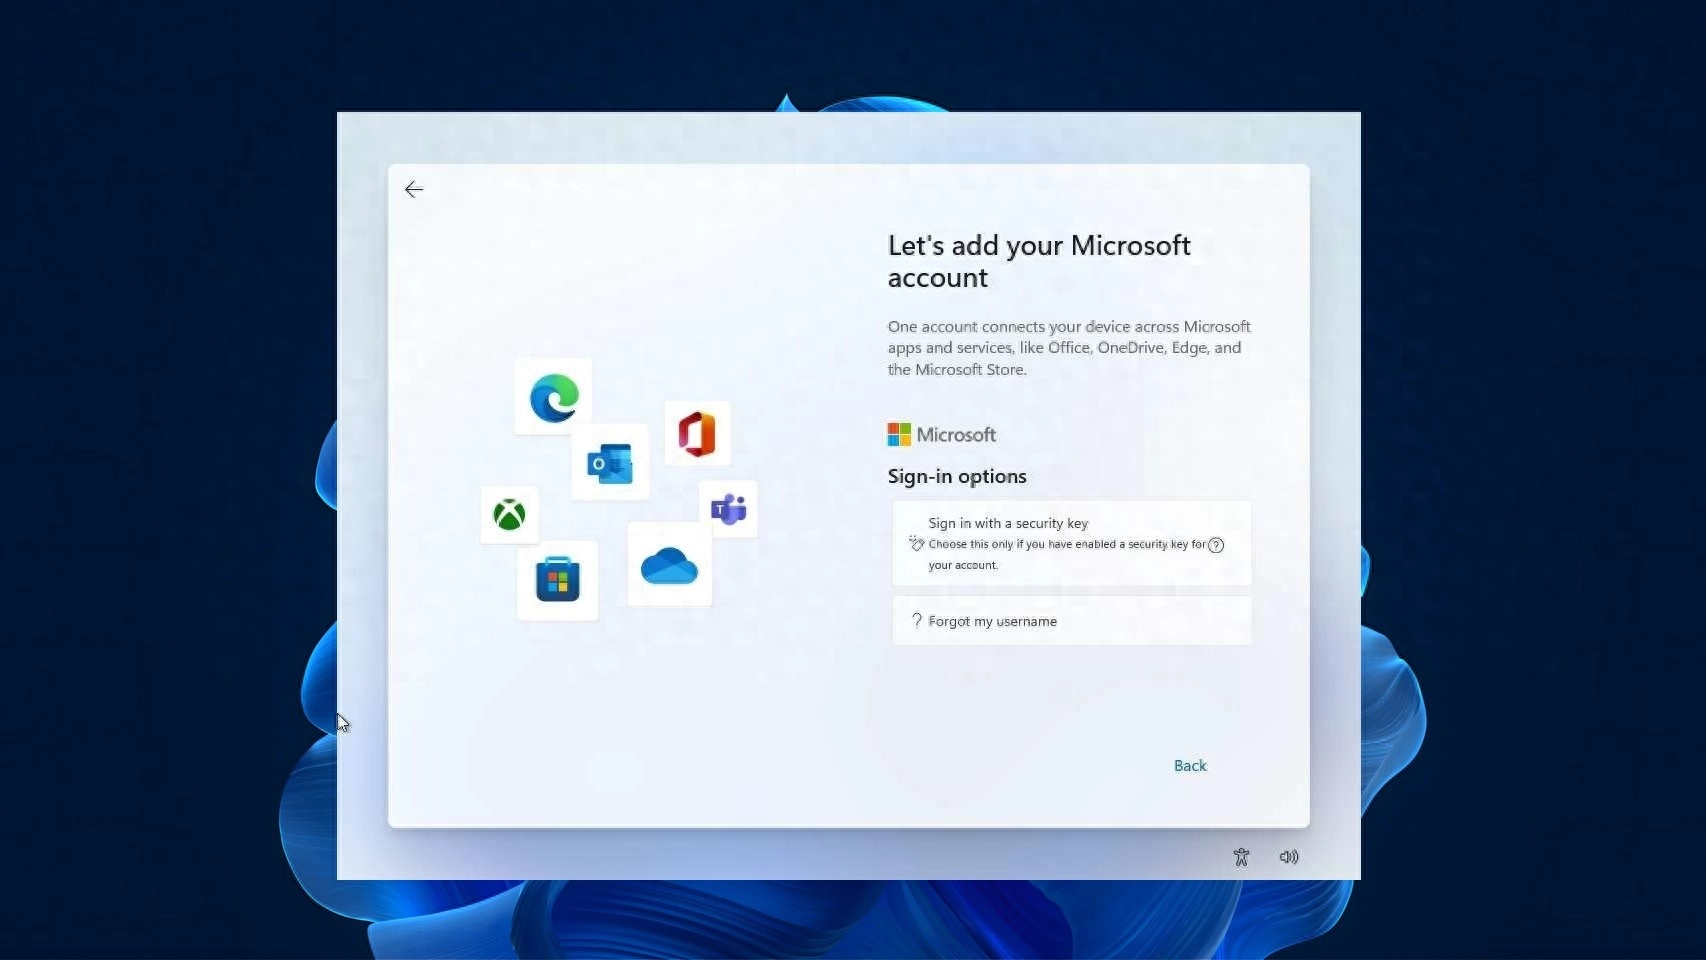Click the question mark beside Forgot my username
The height and width of the screenshot is (960, 1706).
tap(917, 620)
